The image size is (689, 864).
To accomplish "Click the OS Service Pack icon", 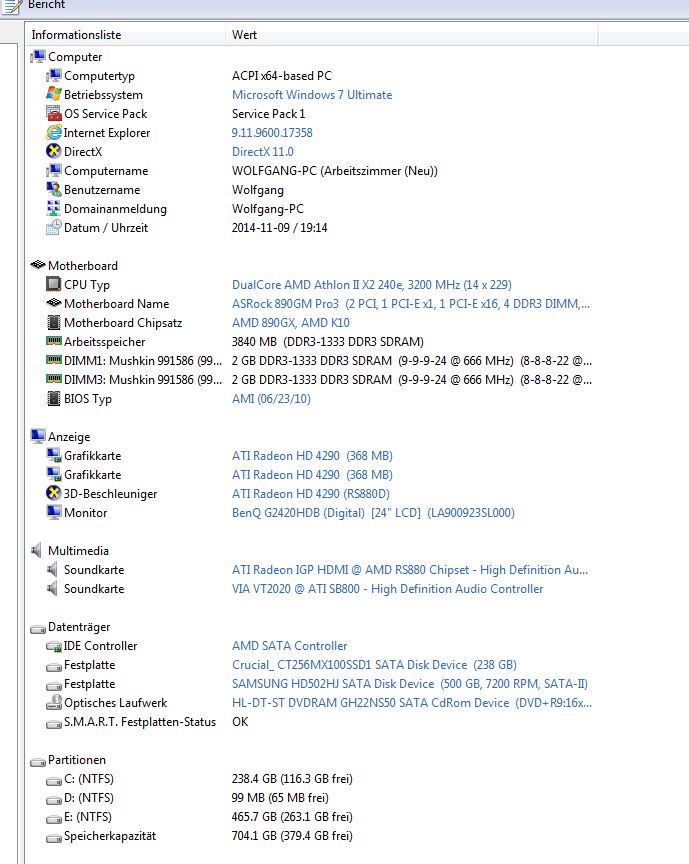I will [53, 114].
